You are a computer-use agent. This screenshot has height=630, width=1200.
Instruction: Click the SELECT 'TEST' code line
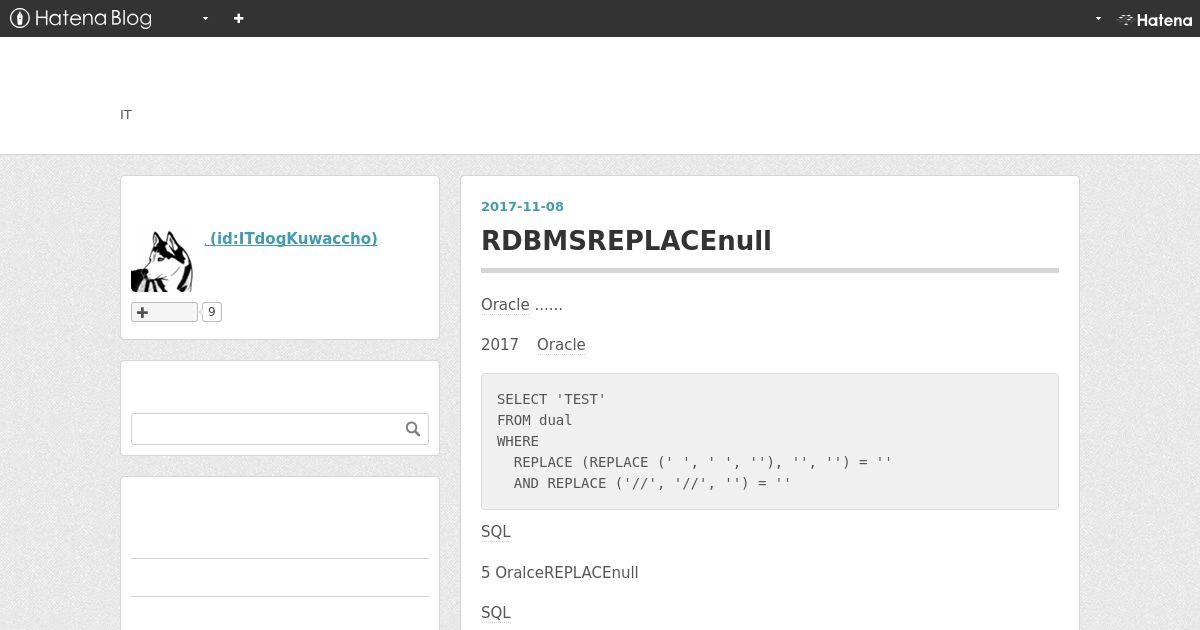tap(551, 399)
